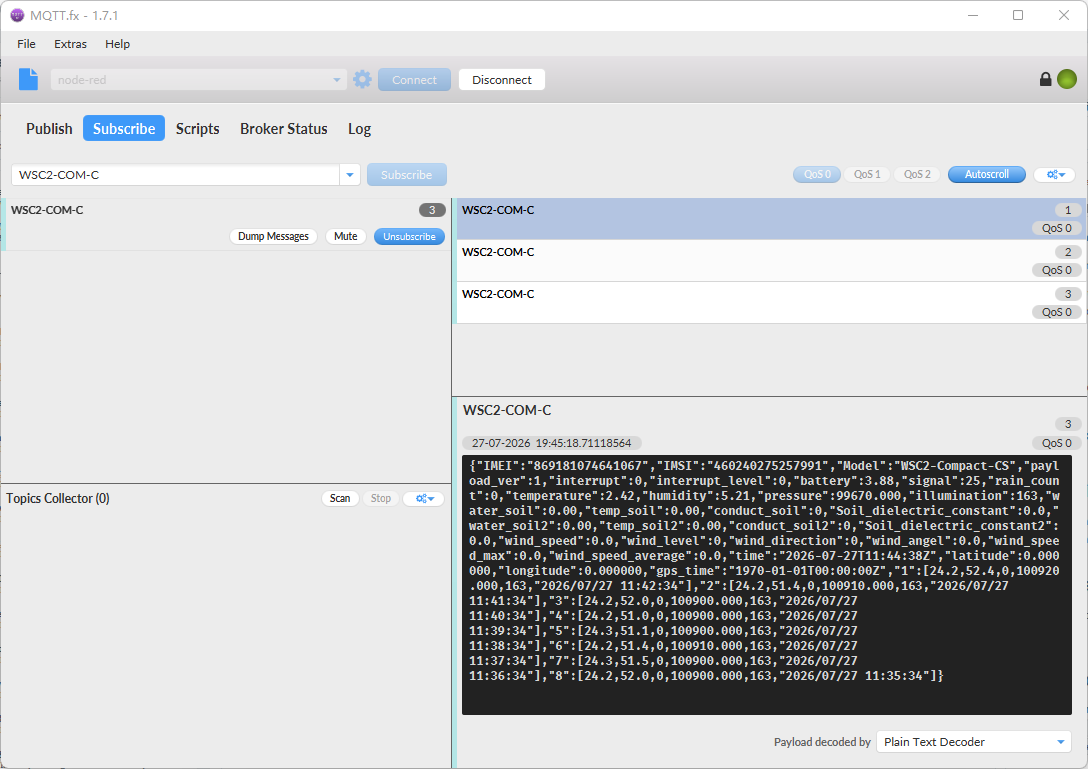This screenshot has height=769, width=1088.
Task: Select received message number 1
Action: tap(769, 219)
